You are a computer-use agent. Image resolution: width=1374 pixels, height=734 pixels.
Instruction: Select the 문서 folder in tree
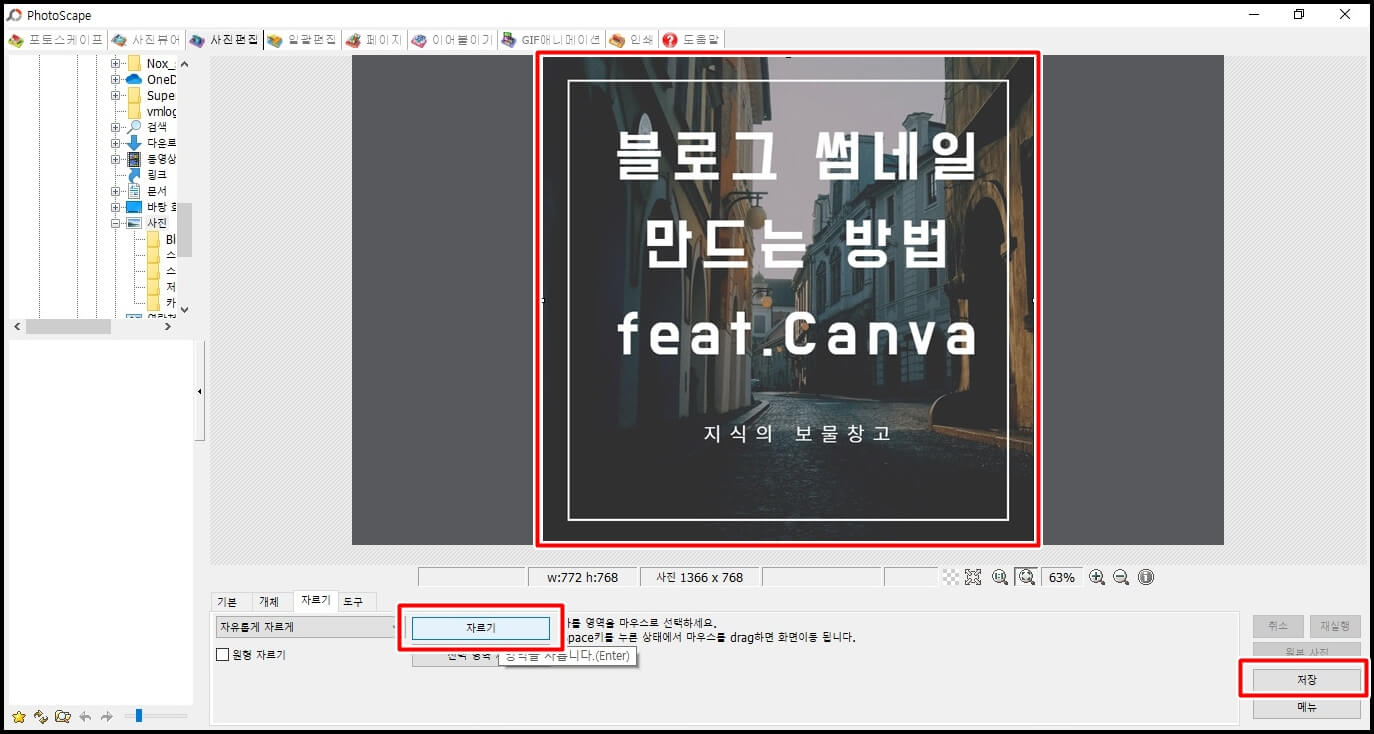(156, 191)
